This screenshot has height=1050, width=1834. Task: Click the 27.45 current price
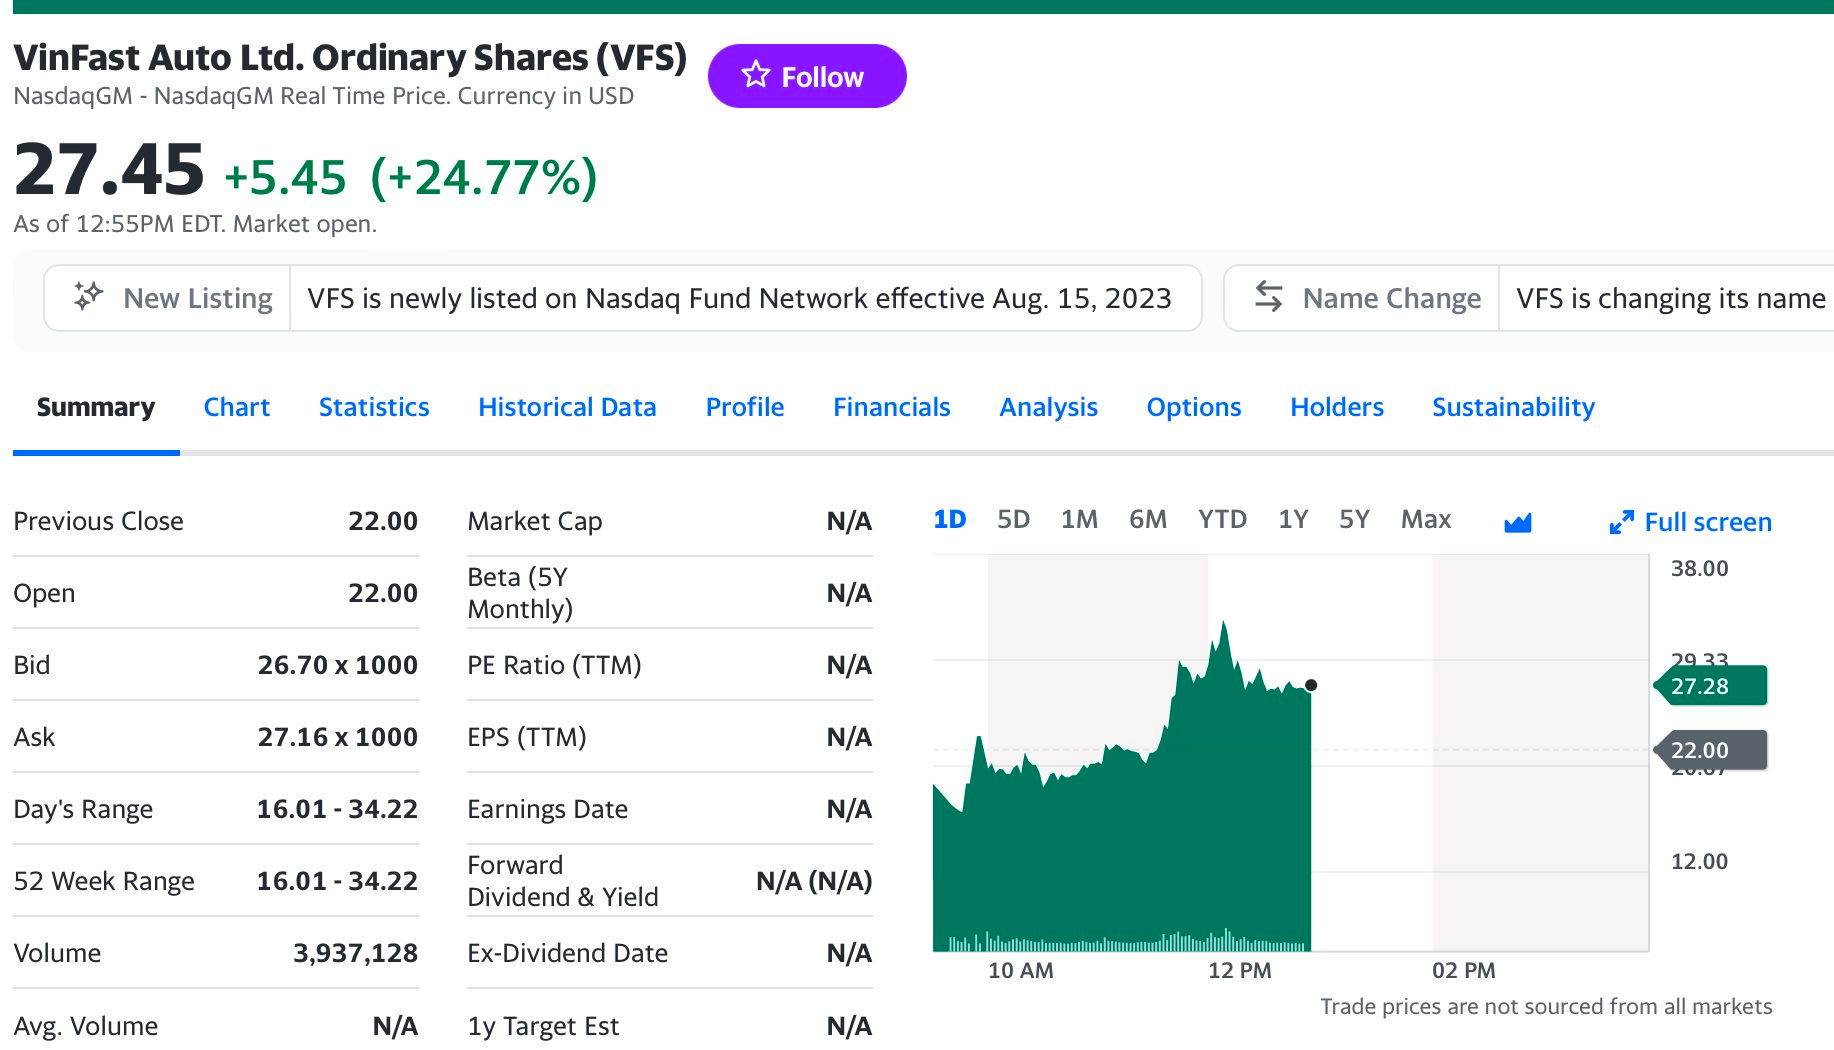click(109, 170)
